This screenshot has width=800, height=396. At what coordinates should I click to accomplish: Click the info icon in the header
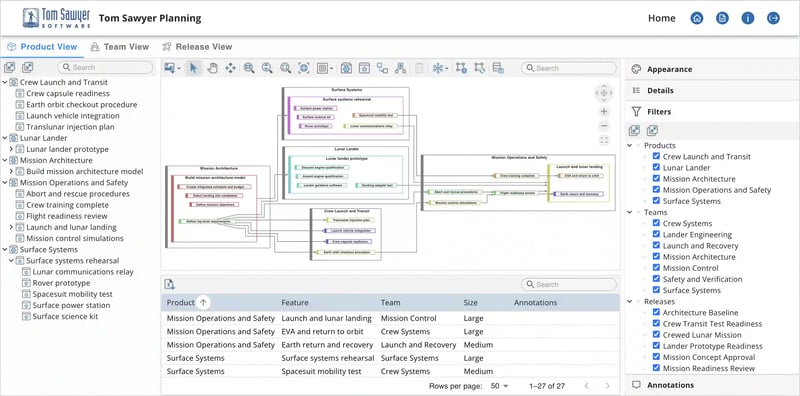tap(747, 18)
